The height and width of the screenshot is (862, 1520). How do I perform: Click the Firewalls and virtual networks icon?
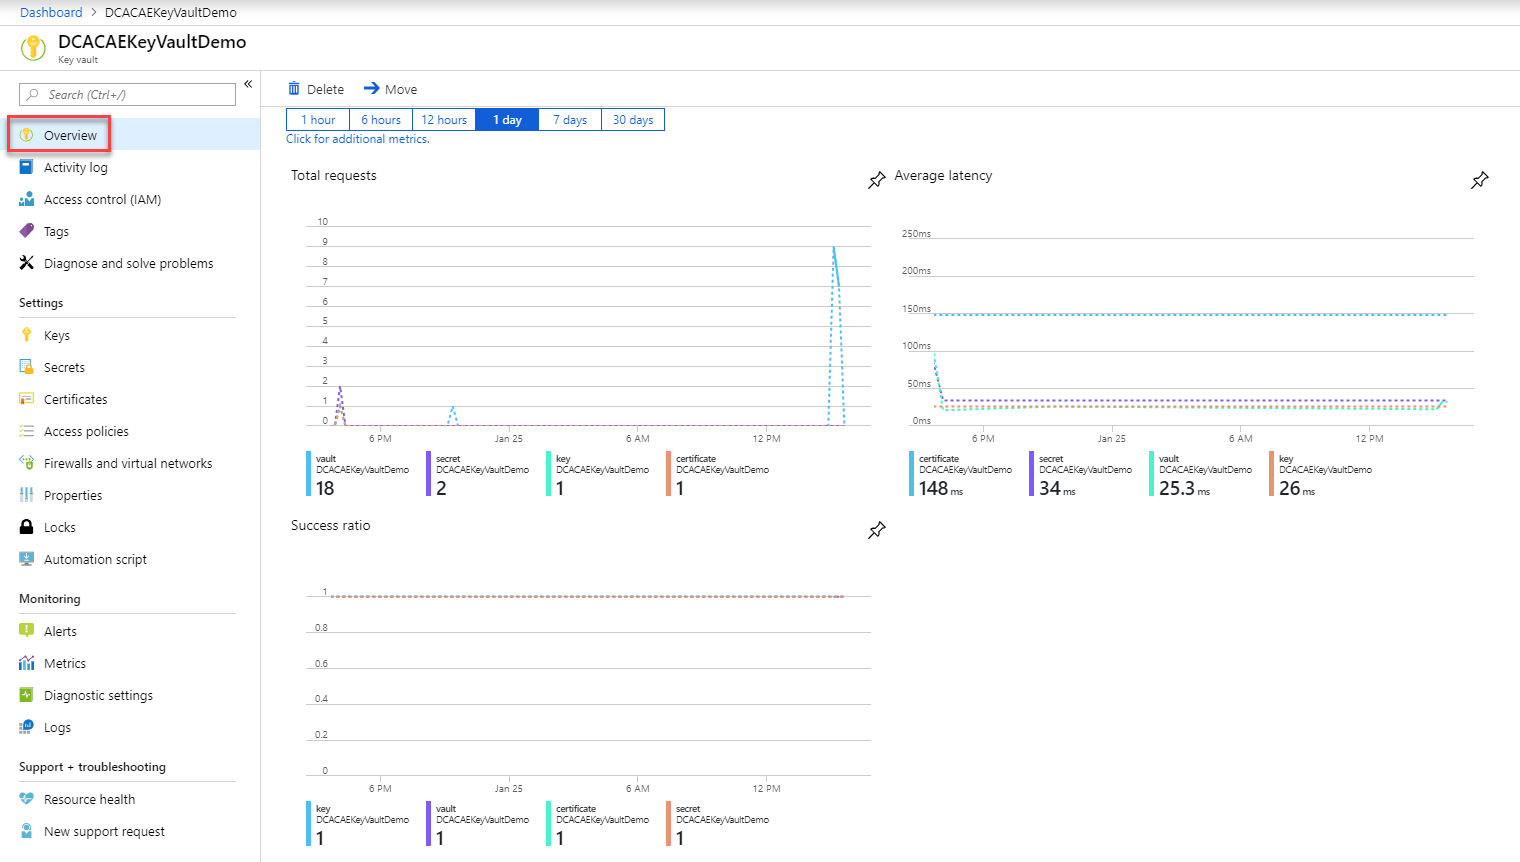point(27,463)
